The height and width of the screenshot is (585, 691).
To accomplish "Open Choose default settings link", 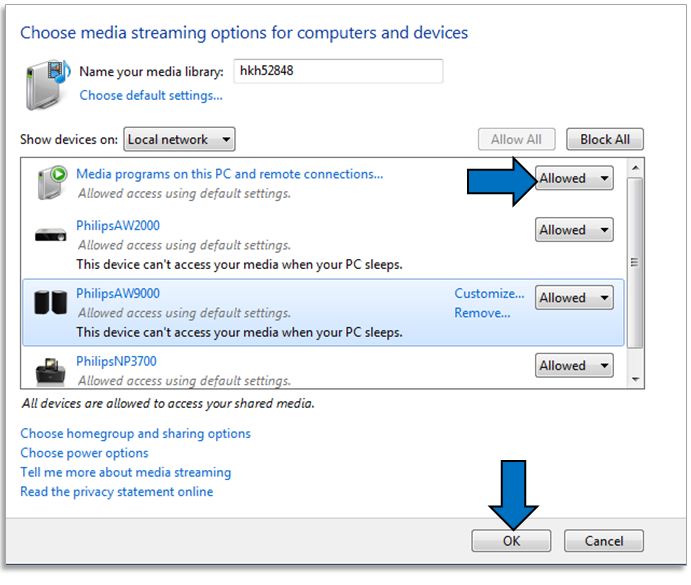I will 151,96.
